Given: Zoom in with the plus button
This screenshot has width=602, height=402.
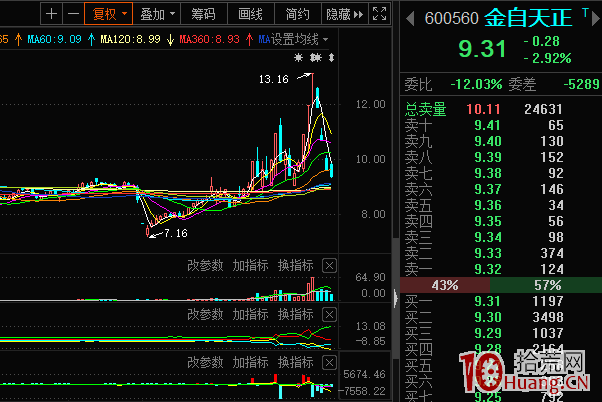Looking at the screenshot, I should [51, 14].
